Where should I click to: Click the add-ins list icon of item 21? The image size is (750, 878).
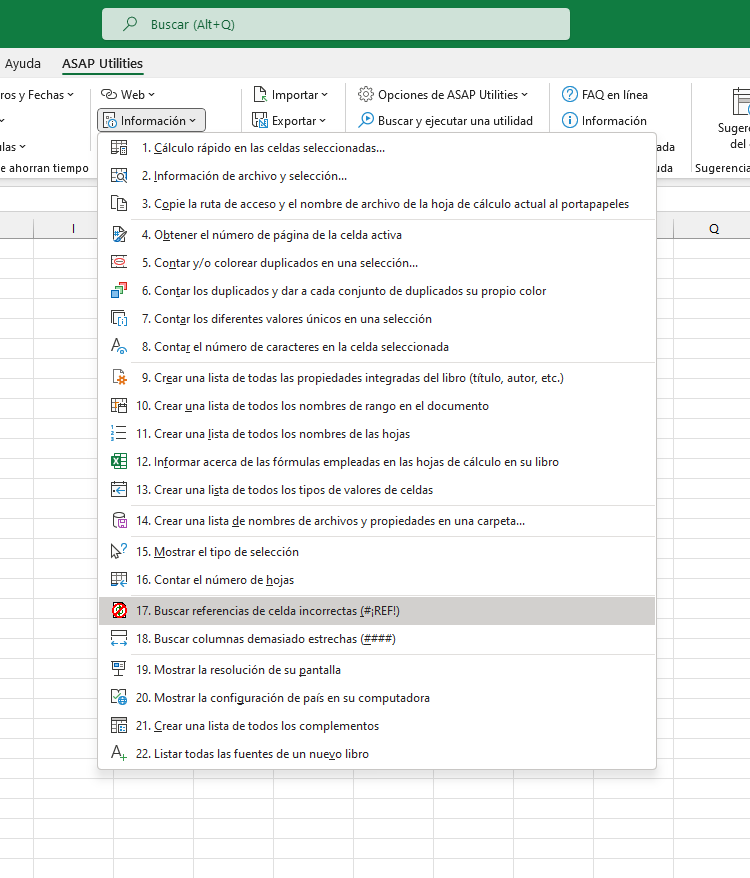click(119, 726)
